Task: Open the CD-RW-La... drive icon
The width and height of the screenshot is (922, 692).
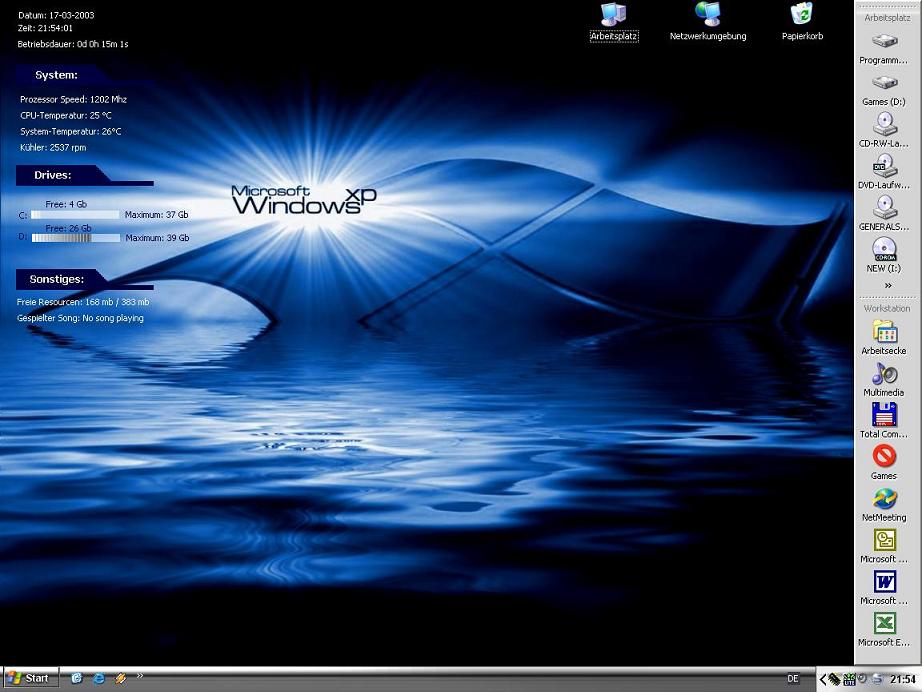Action: [884, 131]
